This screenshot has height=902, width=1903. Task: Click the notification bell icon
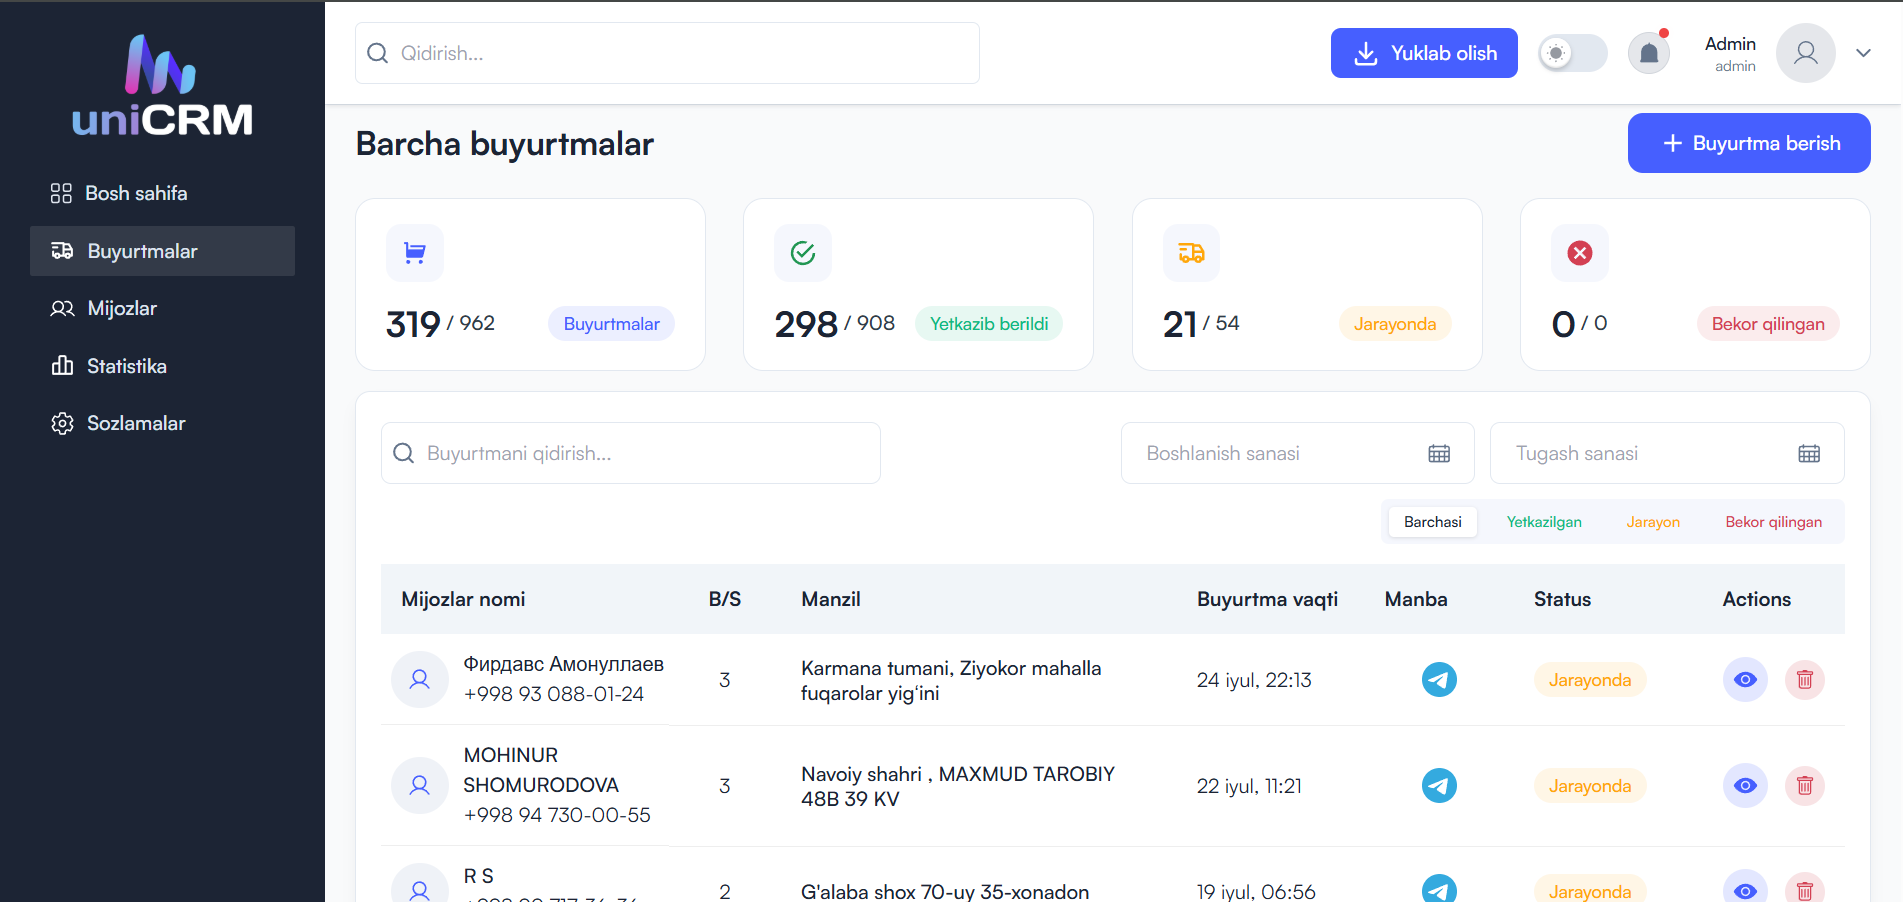pyautogui.click(x=1648, y=52)
